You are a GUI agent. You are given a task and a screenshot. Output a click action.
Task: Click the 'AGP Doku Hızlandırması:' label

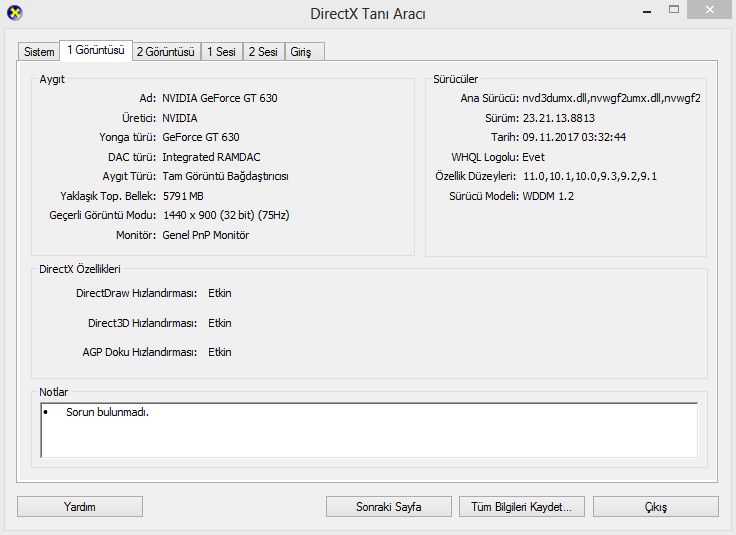pos(140,352)
